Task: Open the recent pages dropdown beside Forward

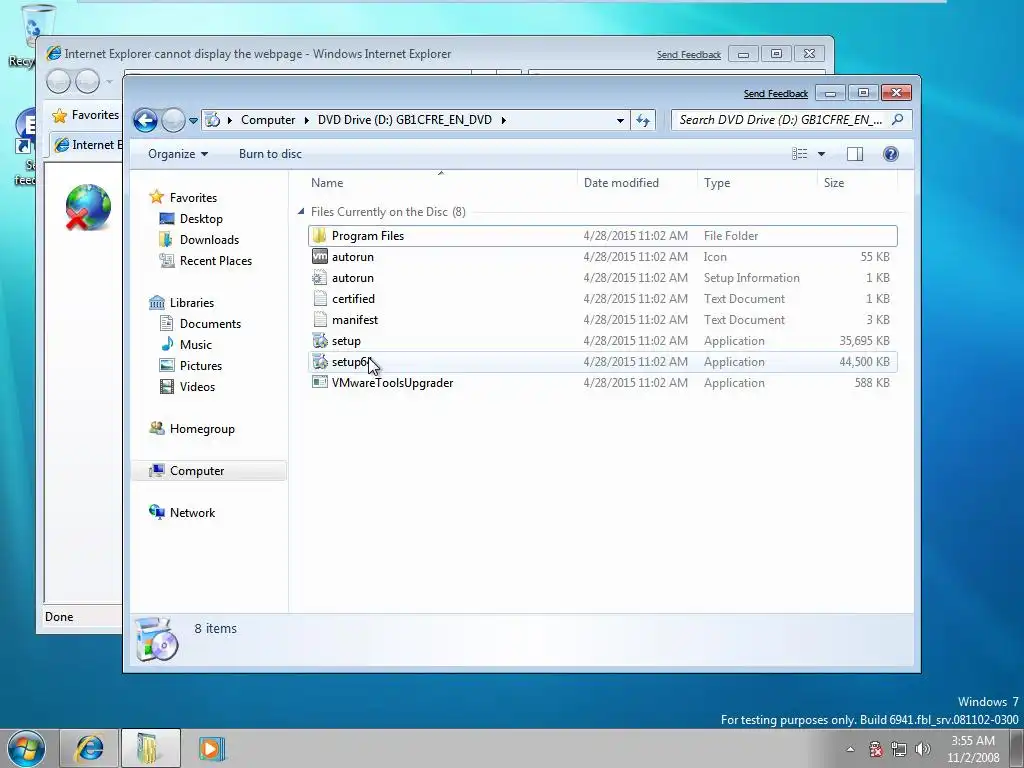Action: pos(193,121)
